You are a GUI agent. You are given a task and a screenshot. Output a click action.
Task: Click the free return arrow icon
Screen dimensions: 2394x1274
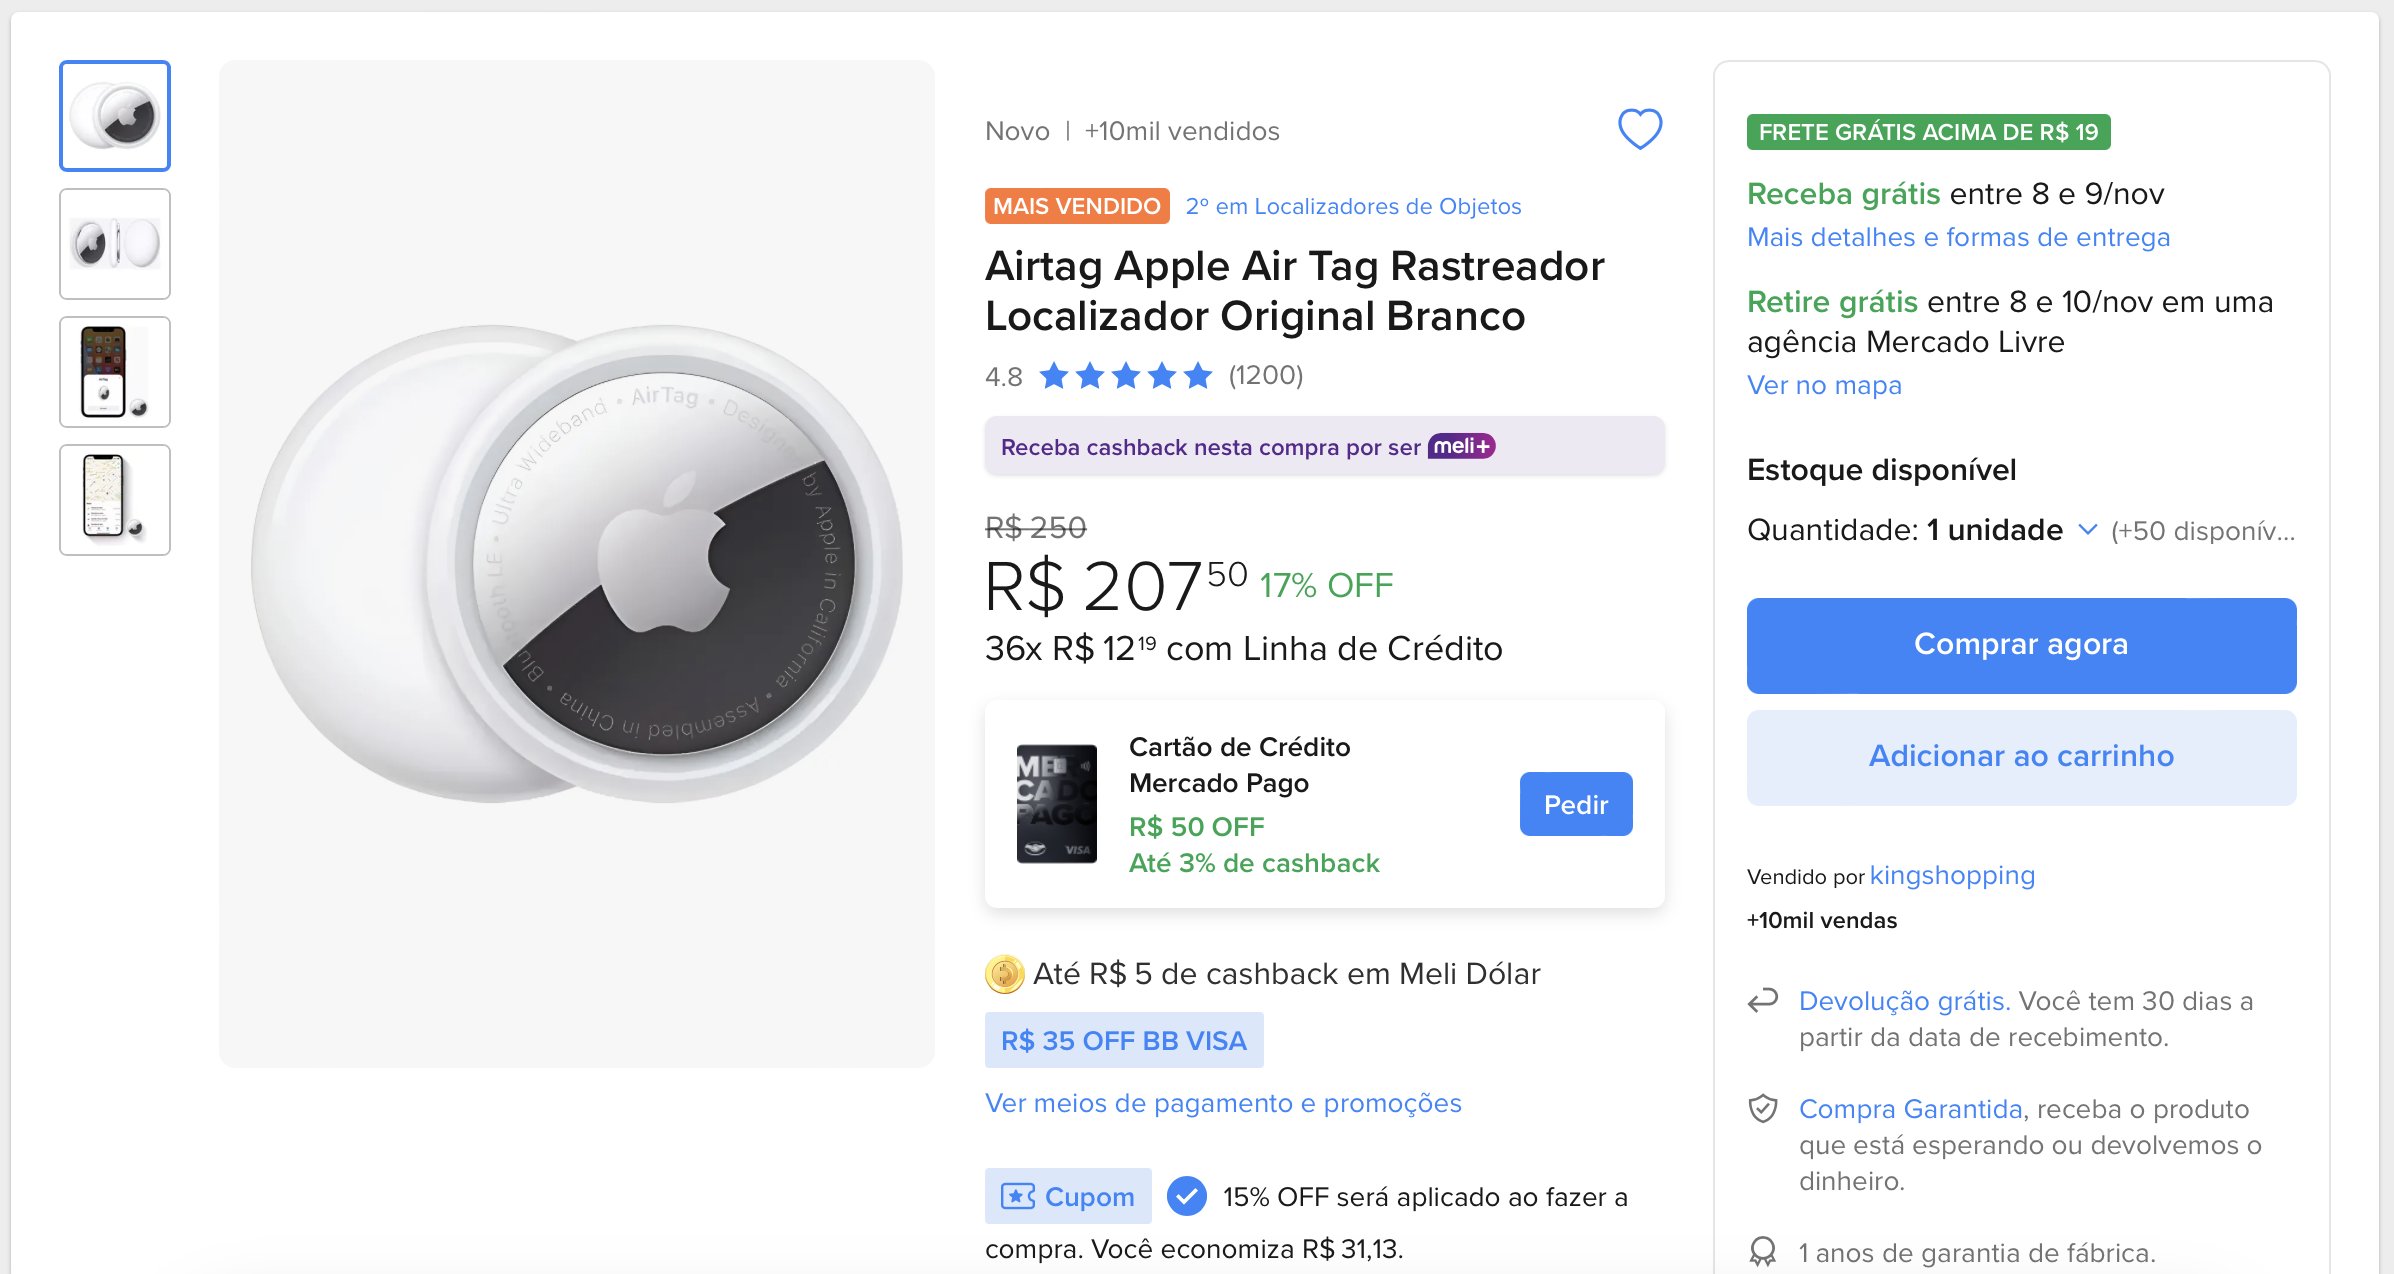(1763, 1000)
